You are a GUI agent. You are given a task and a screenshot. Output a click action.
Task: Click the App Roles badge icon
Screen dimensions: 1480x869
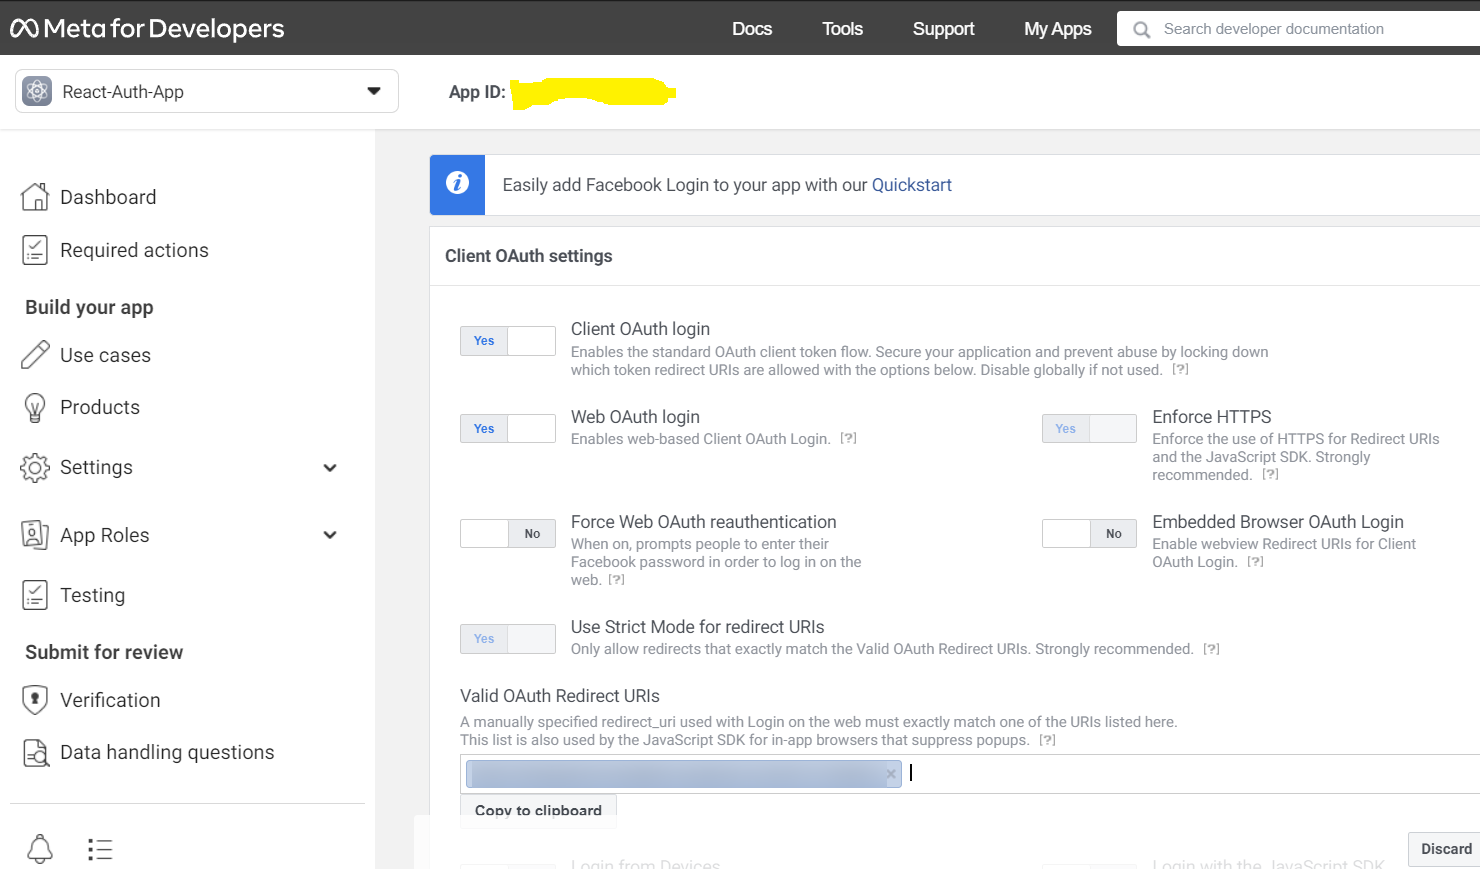pos(35,535)
